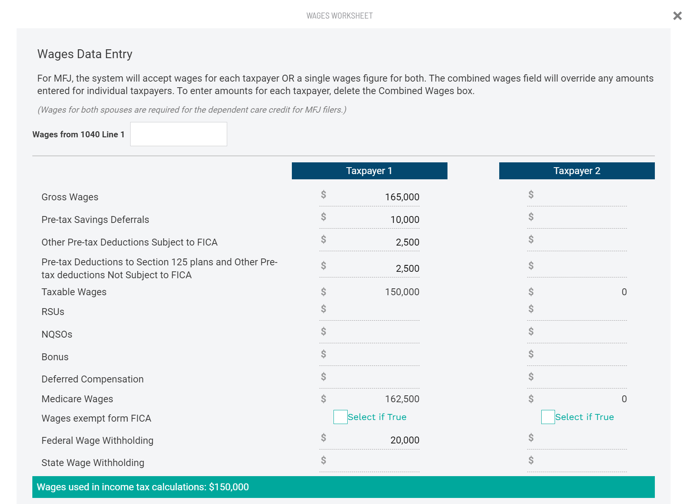Click the wages used in income tax banner
The height and width of the screenshot is (504, 688).
coord(344,487)
